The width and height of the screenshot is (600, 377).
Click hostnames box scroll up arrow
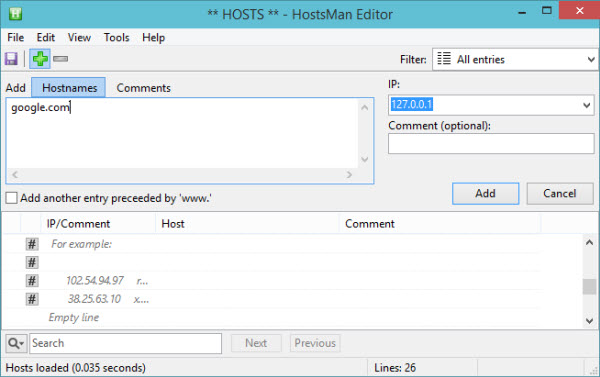[365, 108]
